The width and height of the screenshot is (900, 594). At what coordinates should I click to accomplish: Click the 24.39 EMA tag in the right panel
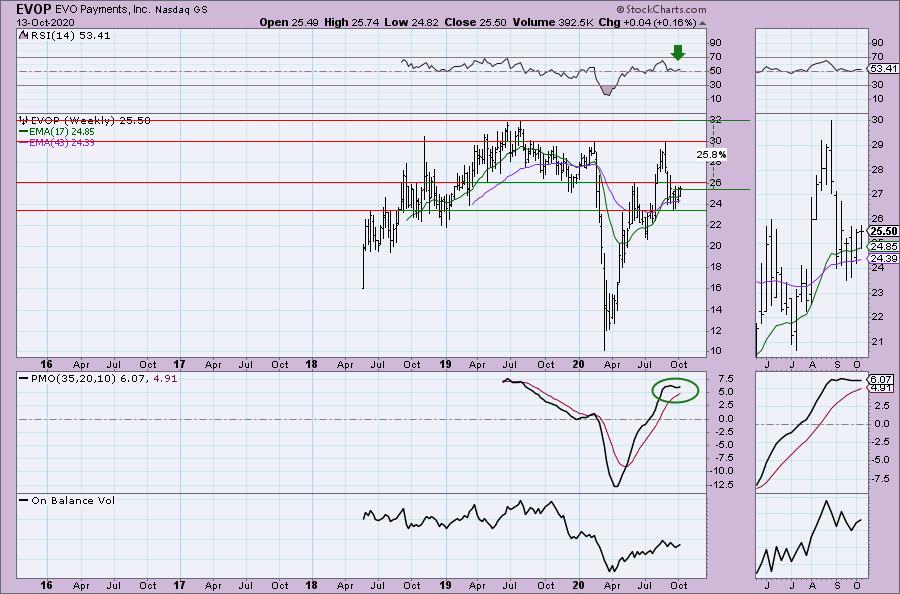pyautogui.click(x=884, y=258)
